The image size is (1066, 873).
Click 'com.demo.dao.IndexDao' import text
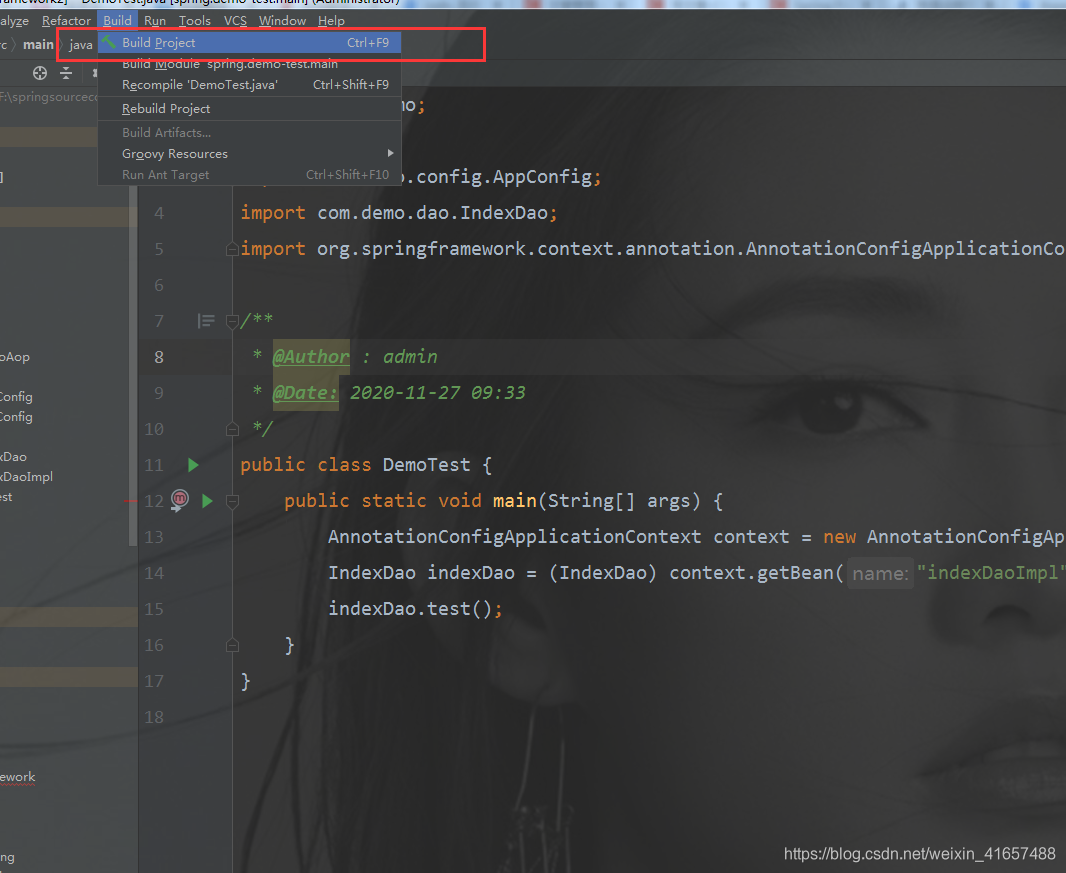click(432, 213)
